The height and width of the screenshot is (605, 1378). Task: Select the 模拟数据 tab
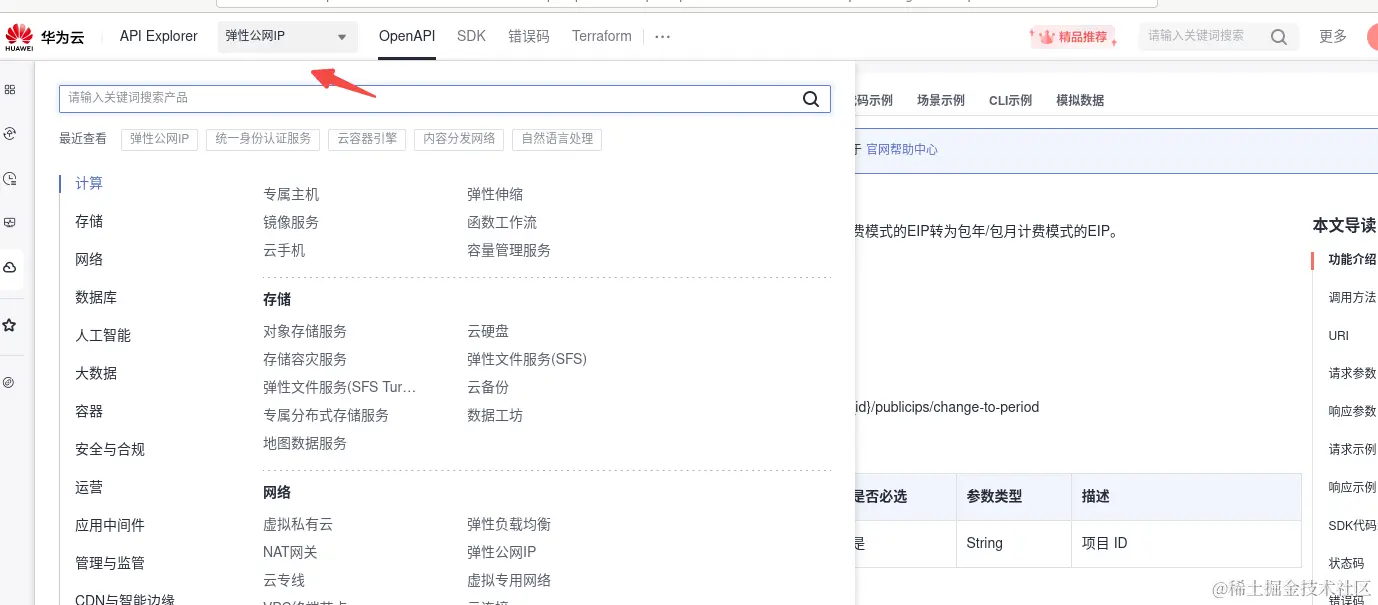coord(1080,100)
